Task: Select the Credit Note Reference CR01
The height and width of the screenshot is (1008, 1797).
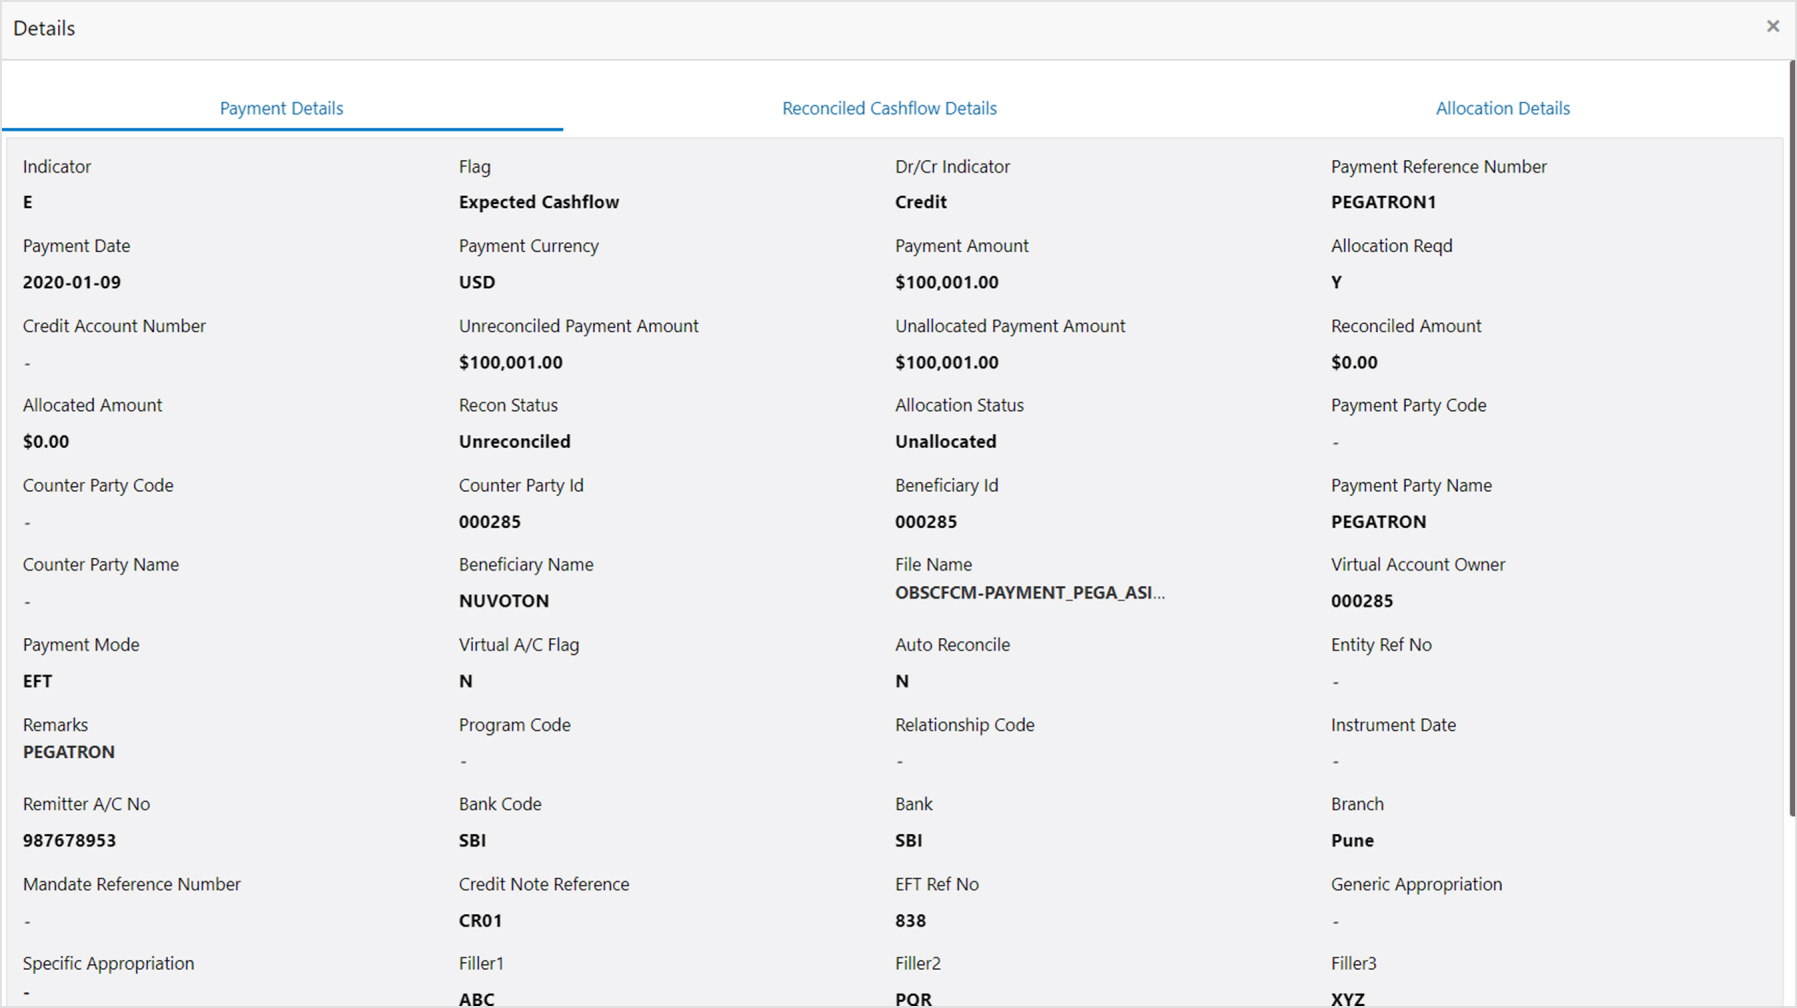Action: [x=480, y=920]
